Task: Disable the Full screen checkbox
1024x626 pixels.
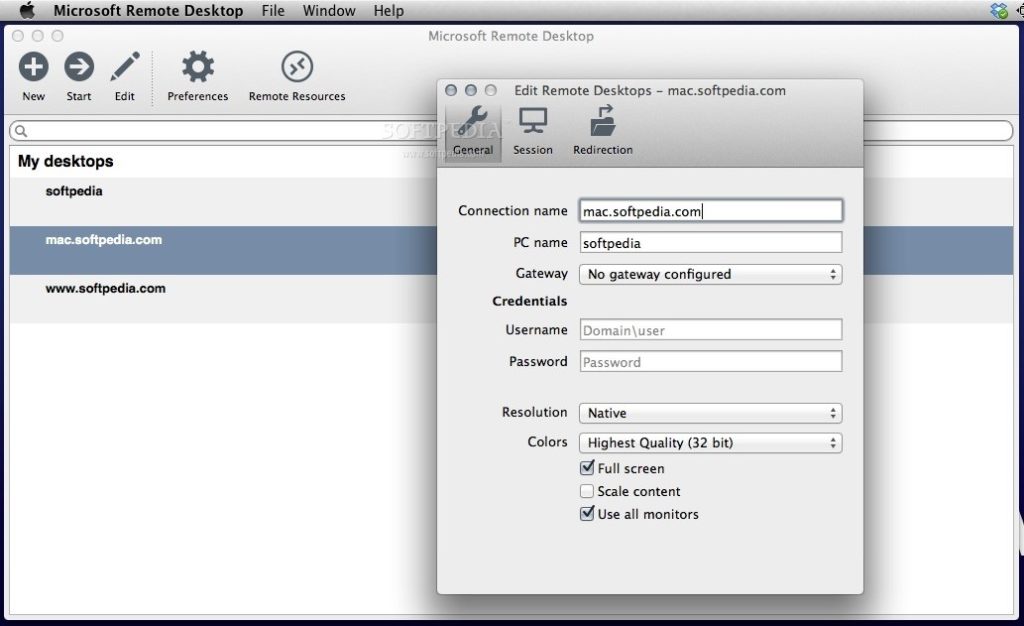Action: pyautogui.click(x=586, y=468)
